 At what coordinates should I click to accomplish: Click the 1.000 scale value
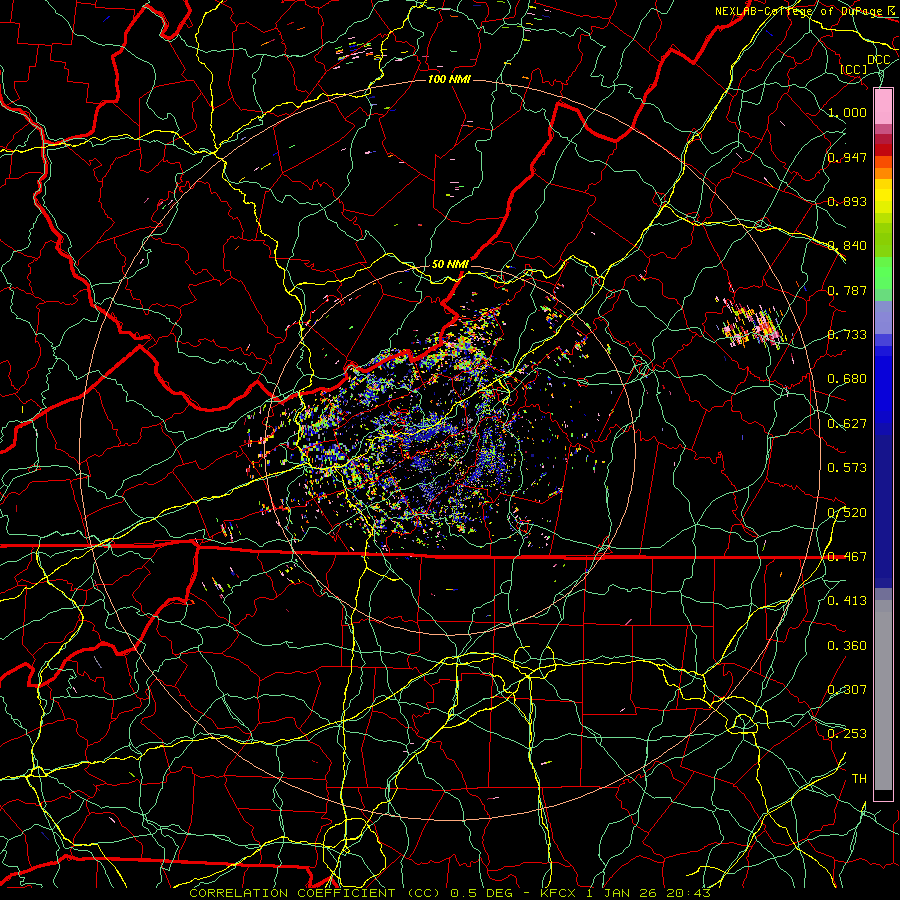tap(847, 112)
